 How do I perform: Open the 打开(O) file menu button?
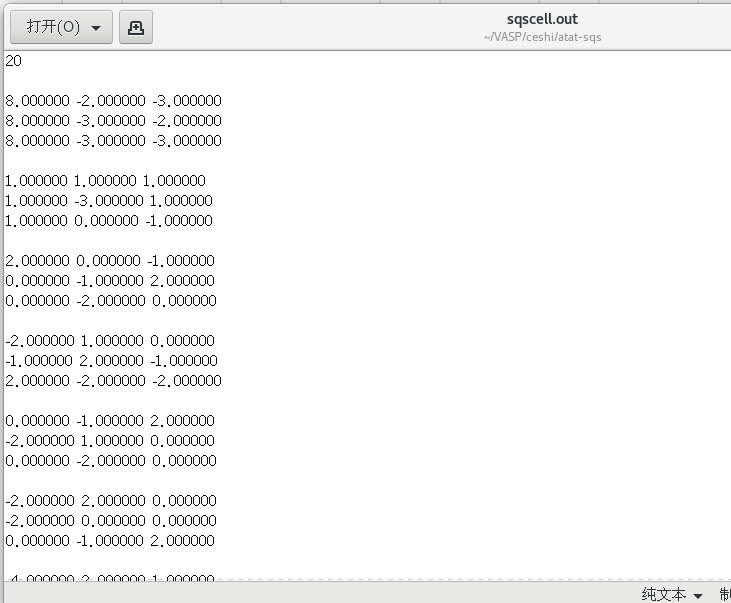tap(61, 27)
